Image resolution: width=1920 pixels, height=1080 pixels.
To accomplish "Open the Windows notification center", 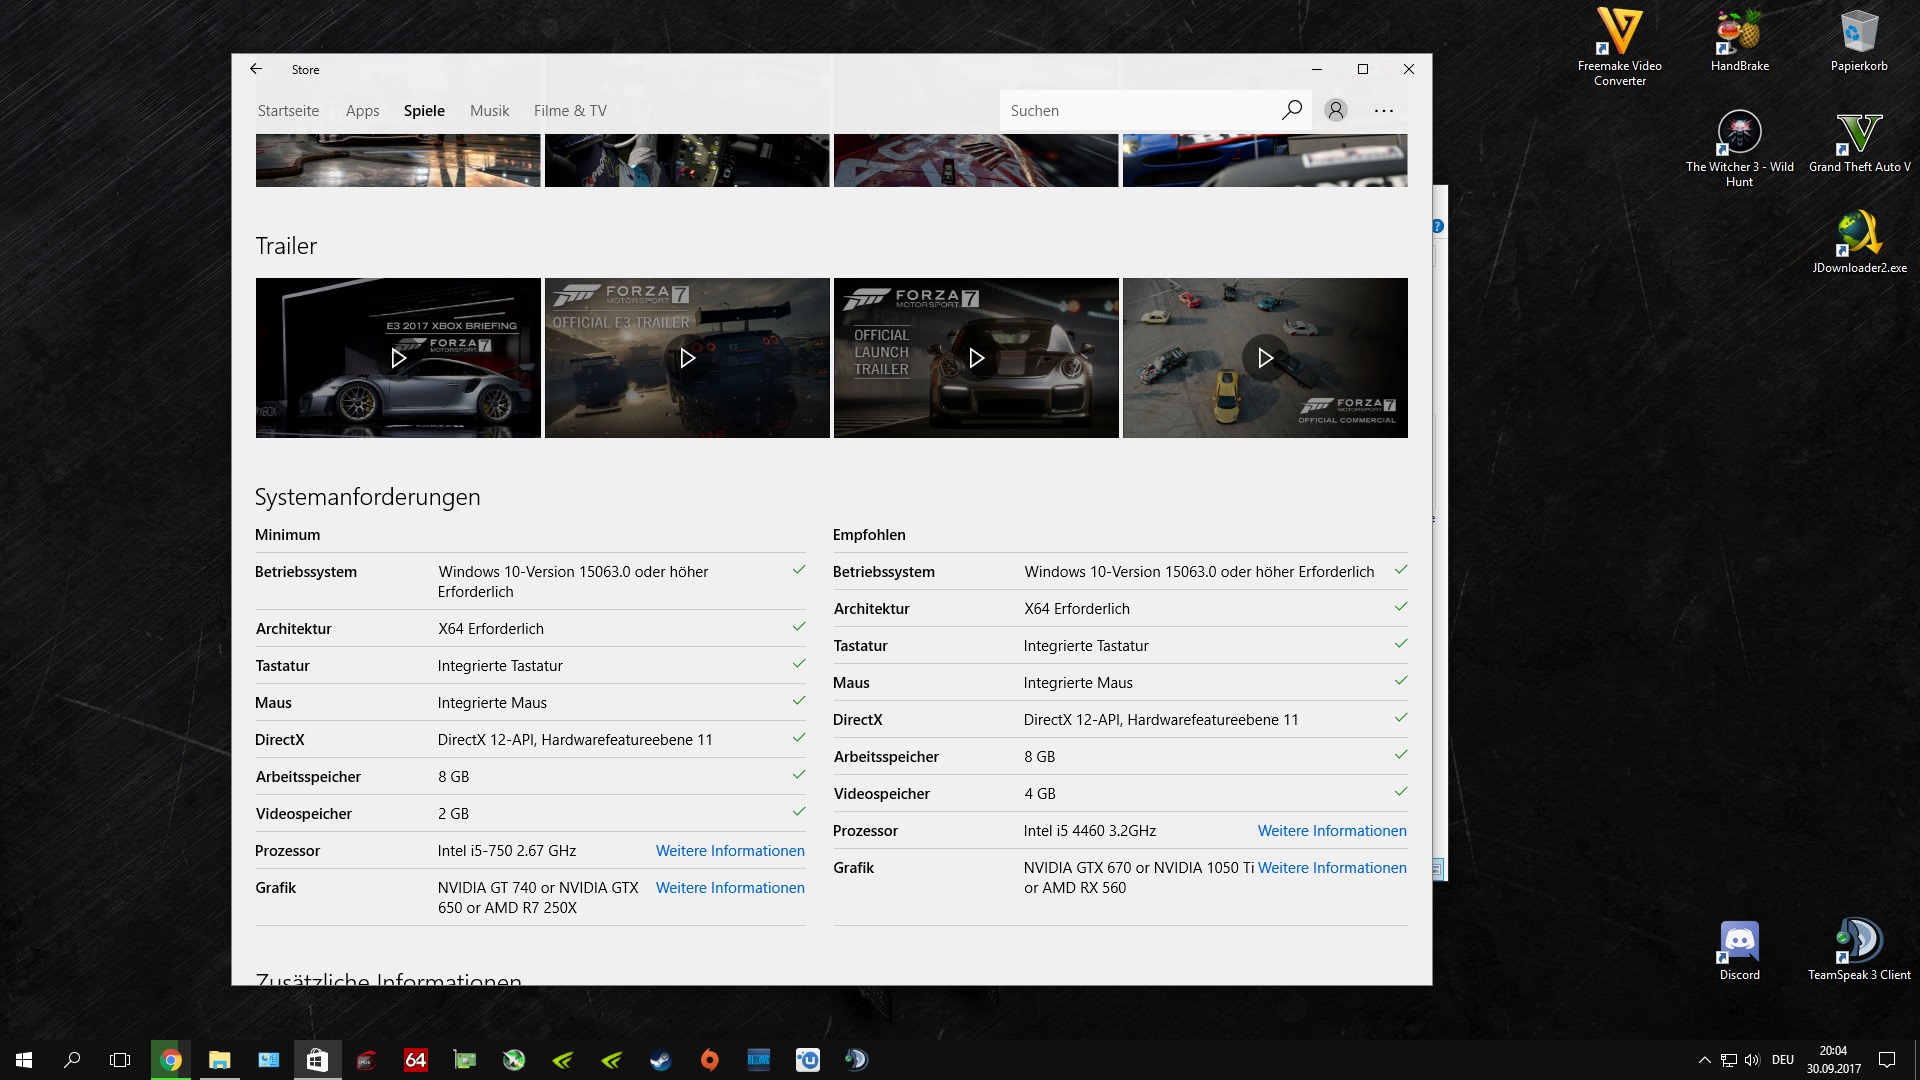I will (x=1887, y=1060).
